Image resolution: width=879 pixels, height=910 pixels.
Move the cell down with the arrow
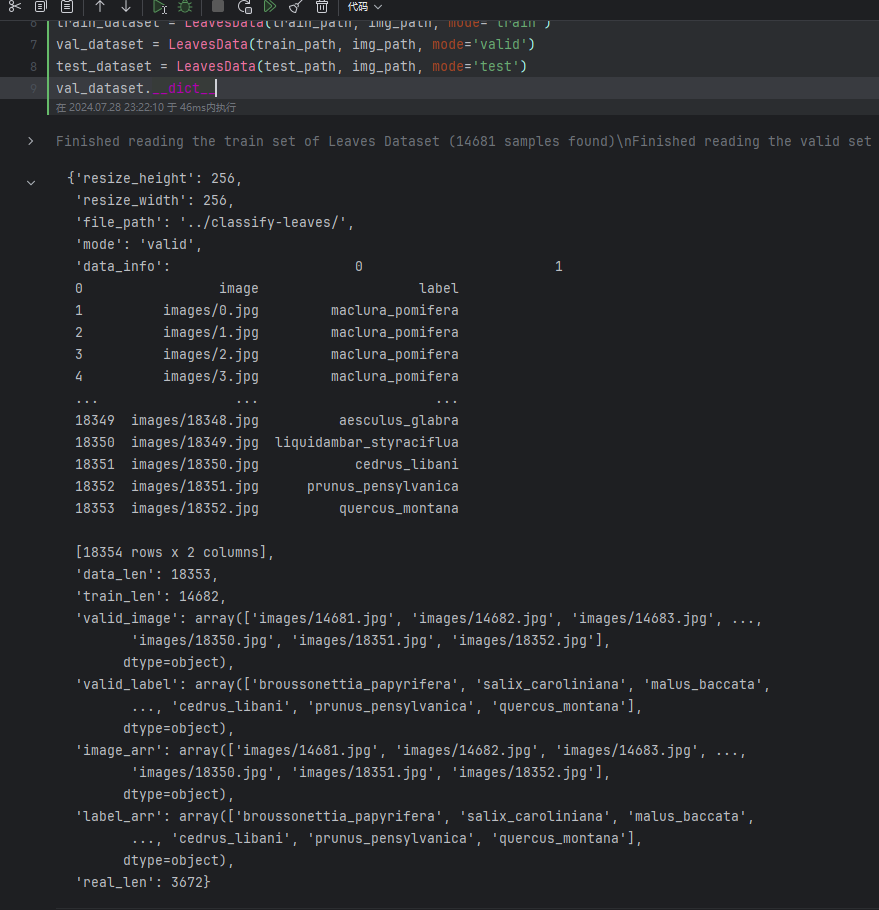point(125,7)
